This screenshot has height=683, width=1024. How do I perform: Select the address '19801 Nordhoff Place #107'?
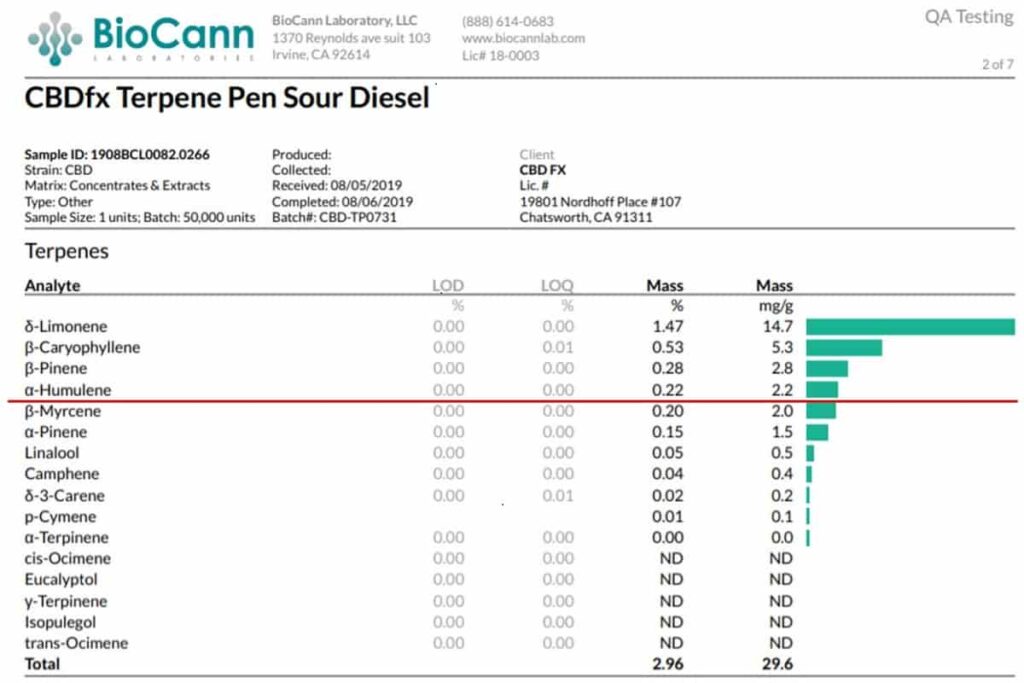(x=600, y=202)
